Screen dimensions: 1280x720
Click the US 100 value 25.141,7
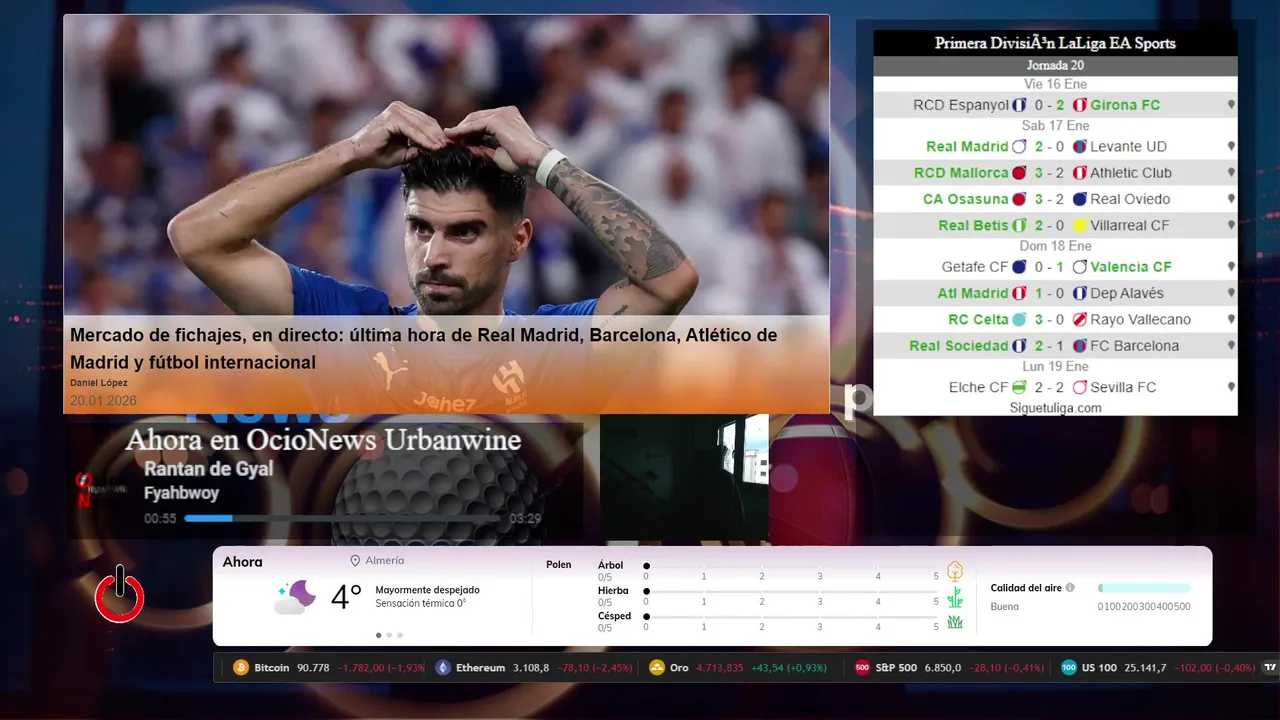point(1145,668)
